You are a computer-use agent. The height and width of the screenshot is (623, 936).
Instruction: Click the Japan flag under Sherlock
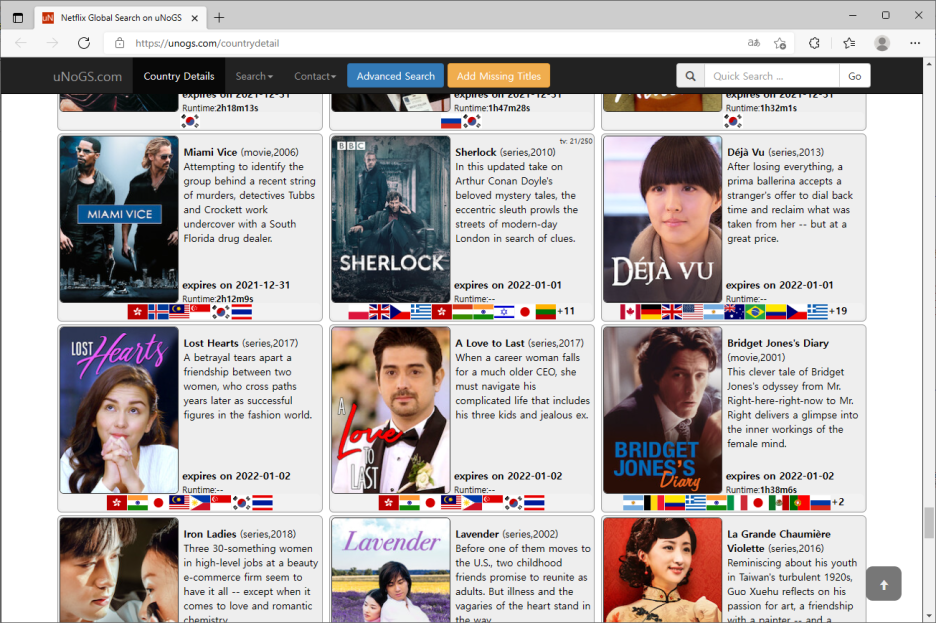[x=525, y=312]
